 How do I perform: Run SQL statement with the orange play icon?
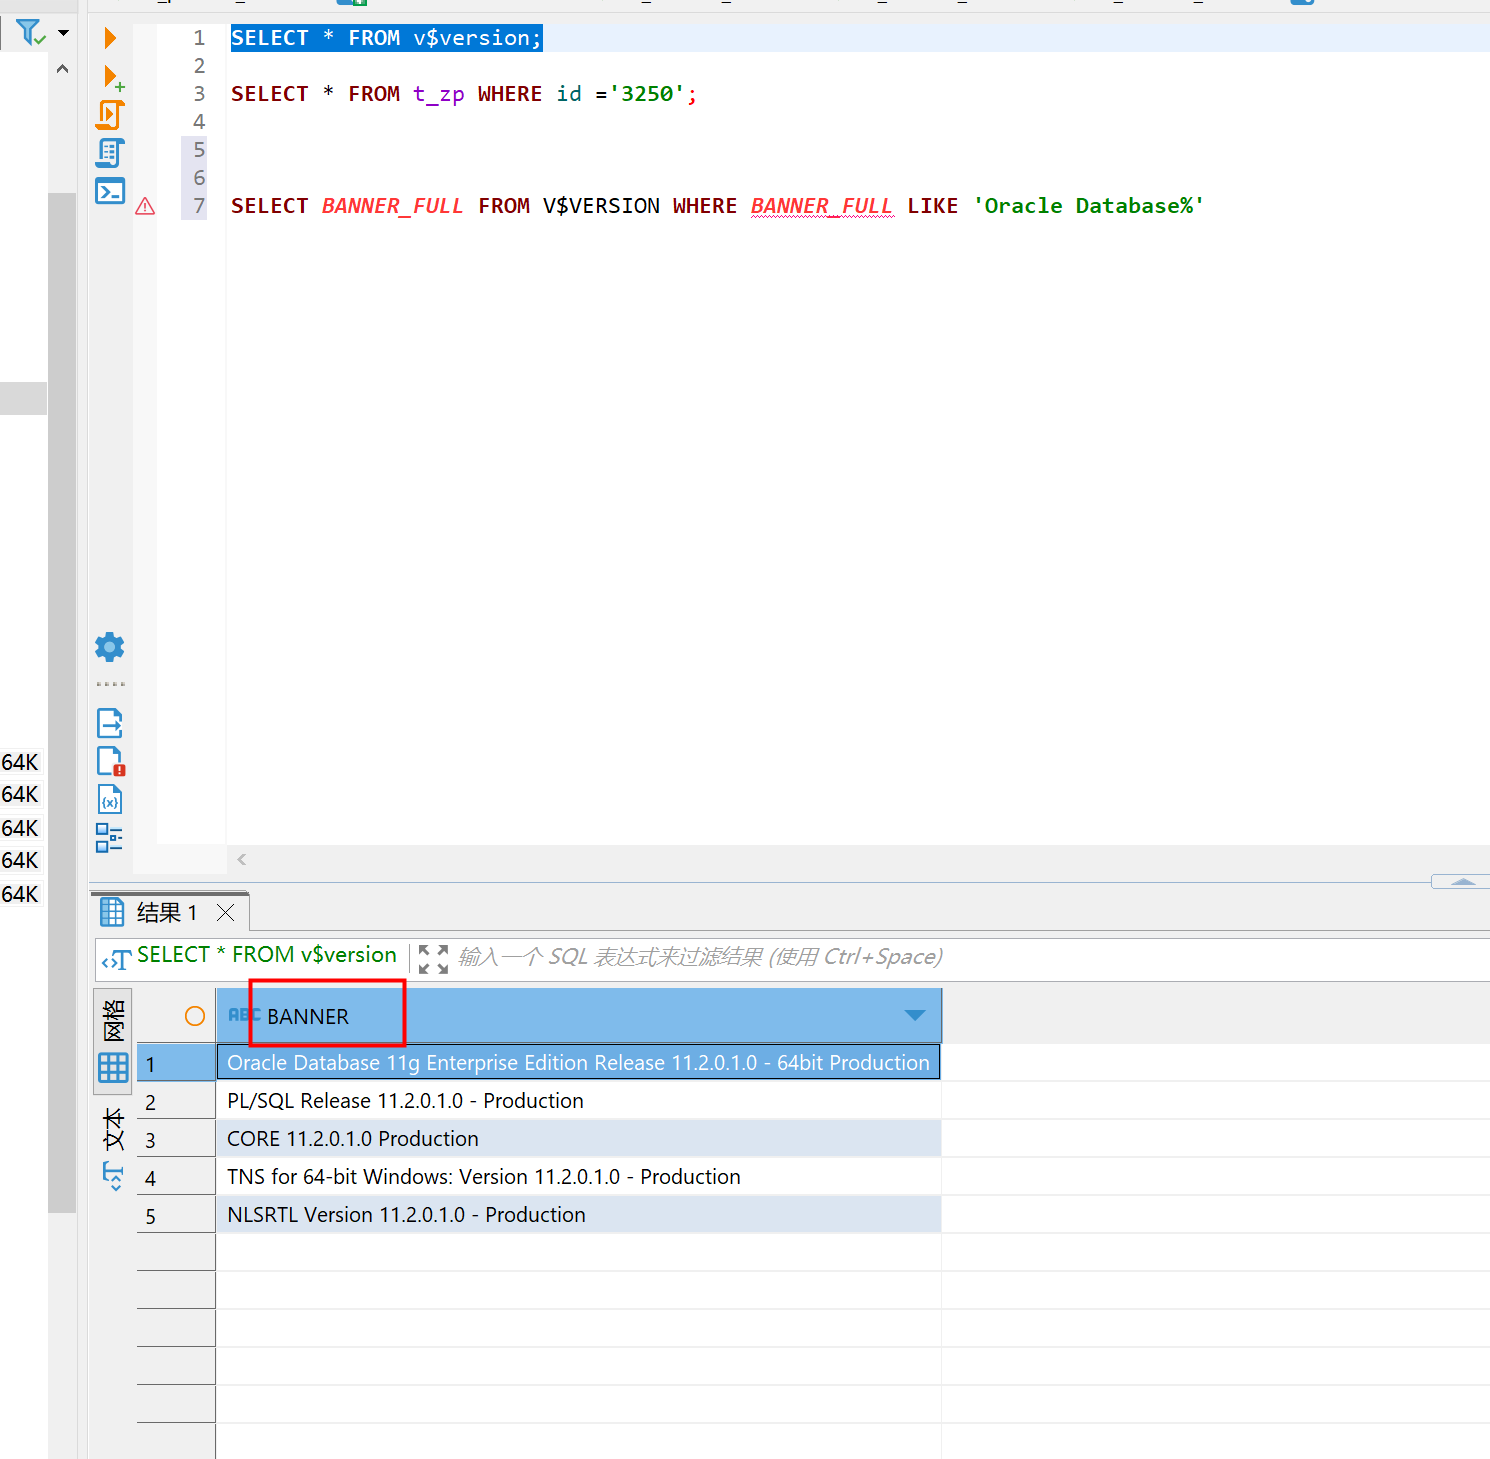coord(110,38)
